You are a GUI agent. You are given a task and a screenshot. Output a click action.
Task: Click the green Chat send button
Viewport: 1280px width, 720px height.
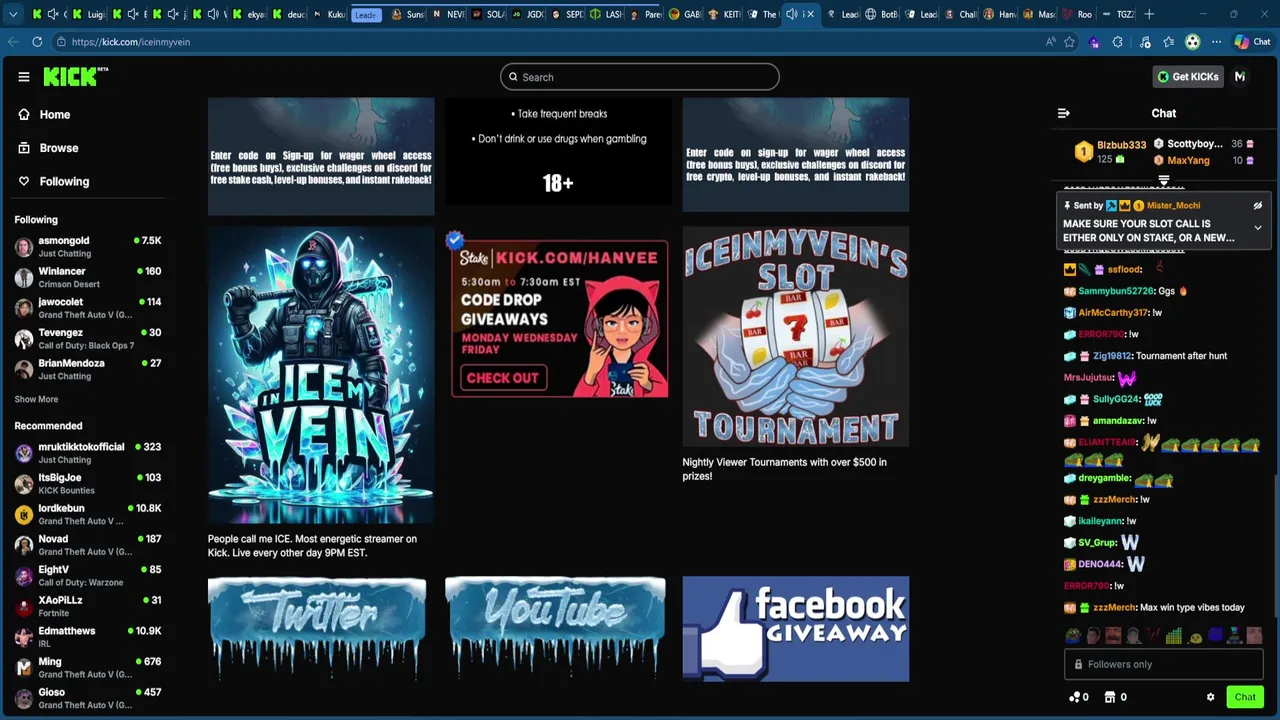tap(1245, 697)
